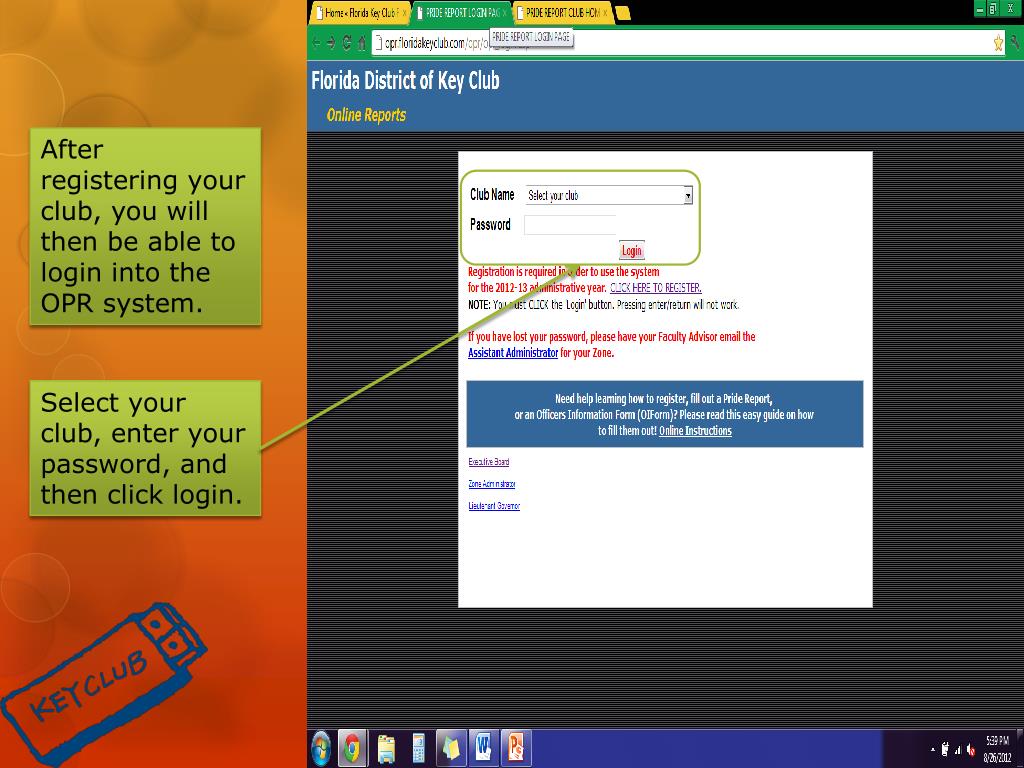Click the Password input field
Image resolution: width=1024 pixels, height=768 pixels.
[x=570, y=225]
